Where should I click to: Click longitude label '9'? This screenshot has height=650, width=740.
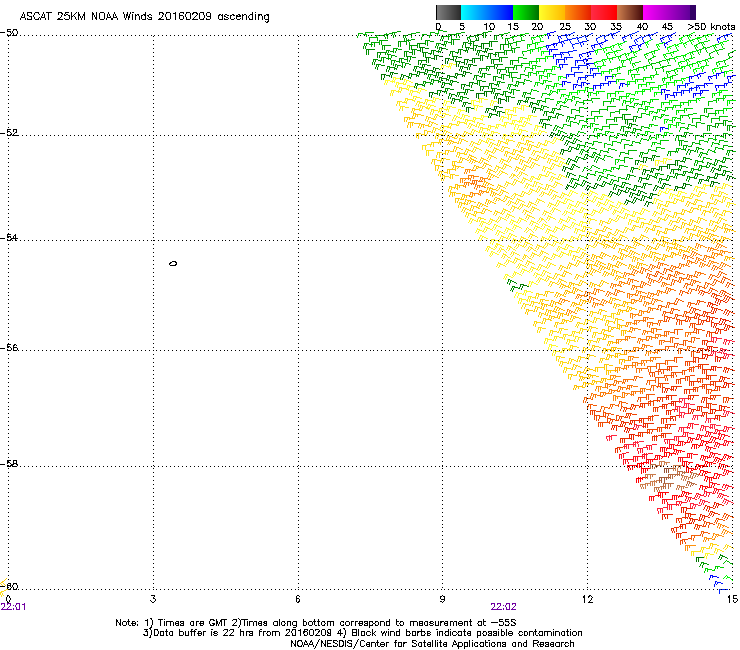(x=442, y=599)
